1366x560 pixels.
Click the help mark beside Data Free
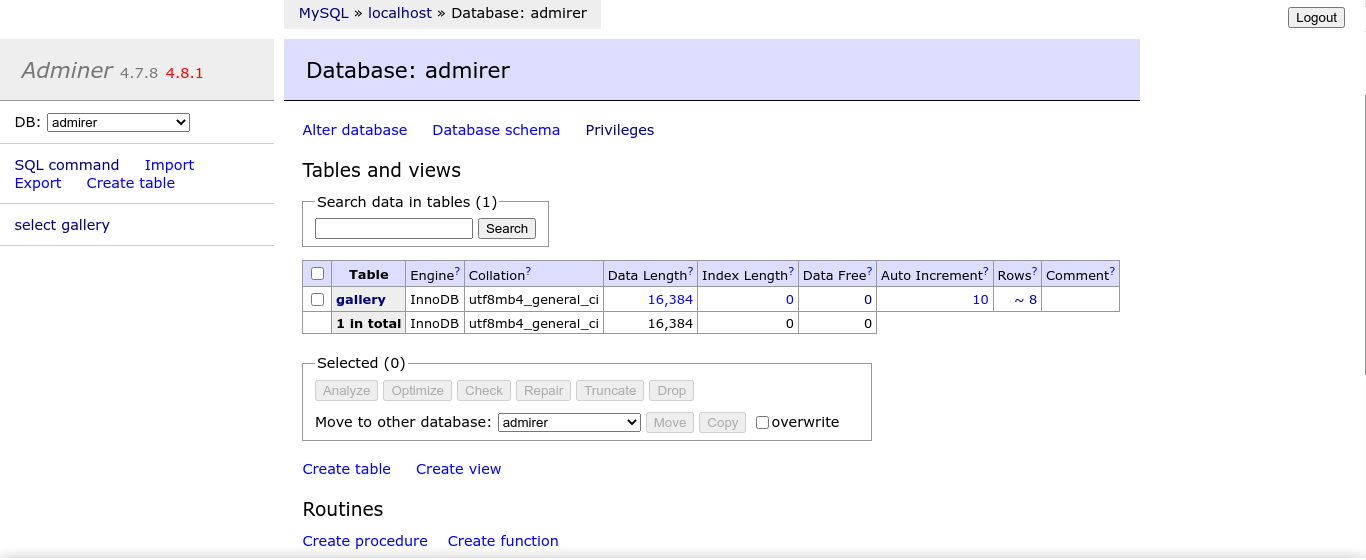coord(869,271)
